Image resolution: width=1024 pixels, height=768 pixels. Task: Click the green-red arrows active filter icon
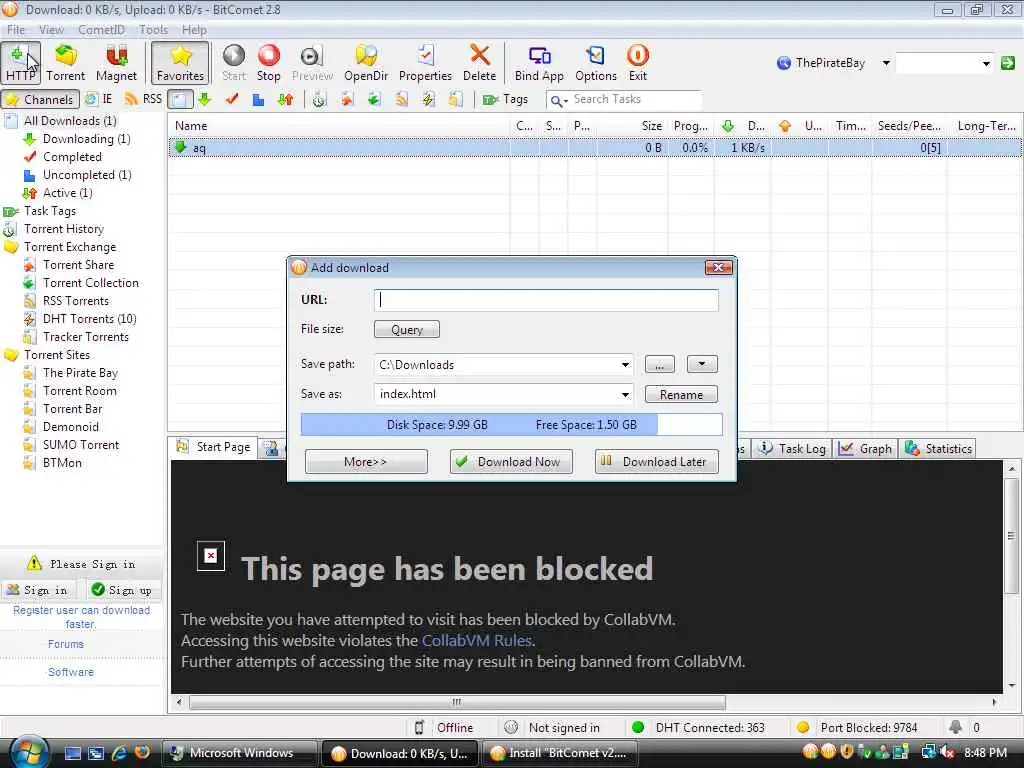click(285, 99)
